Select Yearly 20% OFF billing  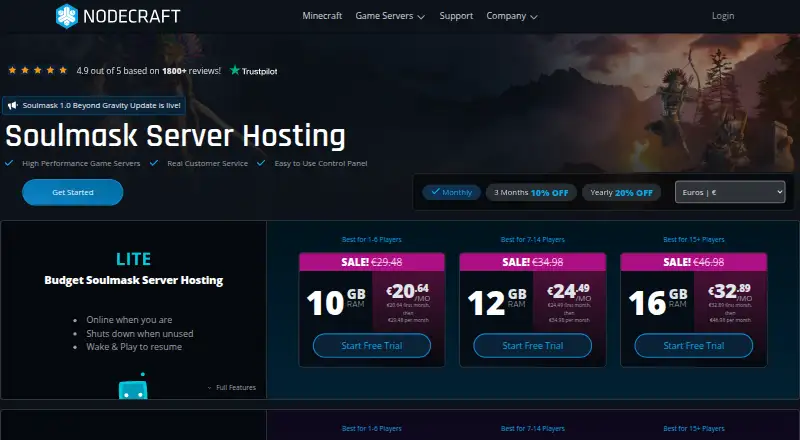pos(621,192)
